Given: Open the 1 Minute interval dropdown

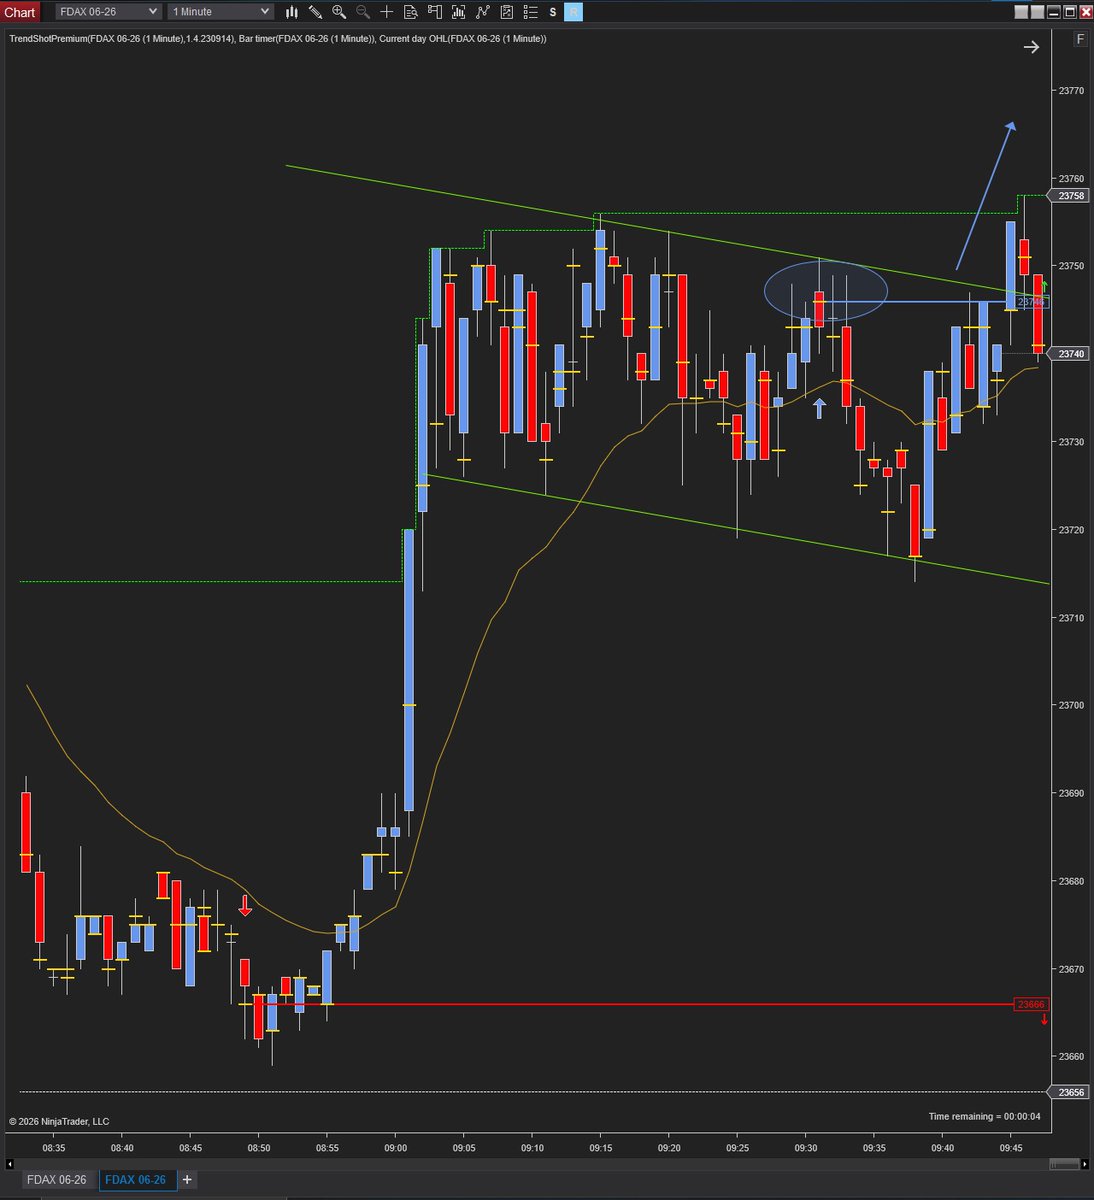Looking at the screenshot, I should coord(220,12).
